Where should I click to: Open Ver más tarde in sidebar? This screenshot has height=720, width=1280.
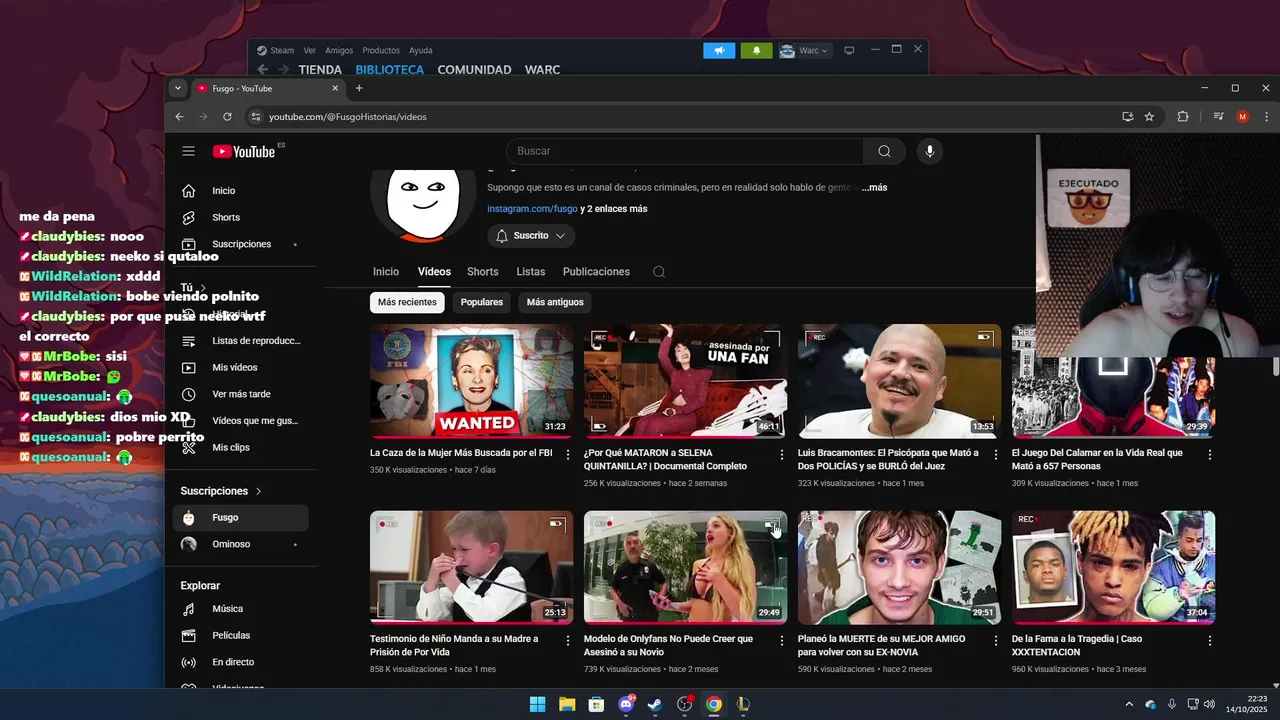point(240,394)
